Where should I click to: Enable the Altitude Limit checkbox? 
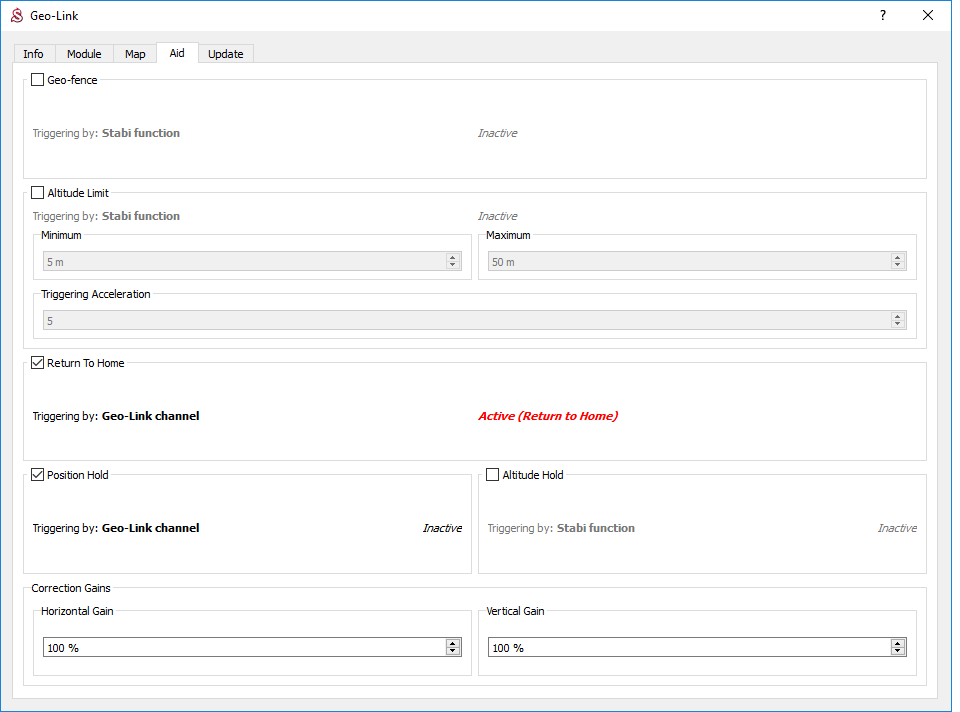click(x=38, y=193)
